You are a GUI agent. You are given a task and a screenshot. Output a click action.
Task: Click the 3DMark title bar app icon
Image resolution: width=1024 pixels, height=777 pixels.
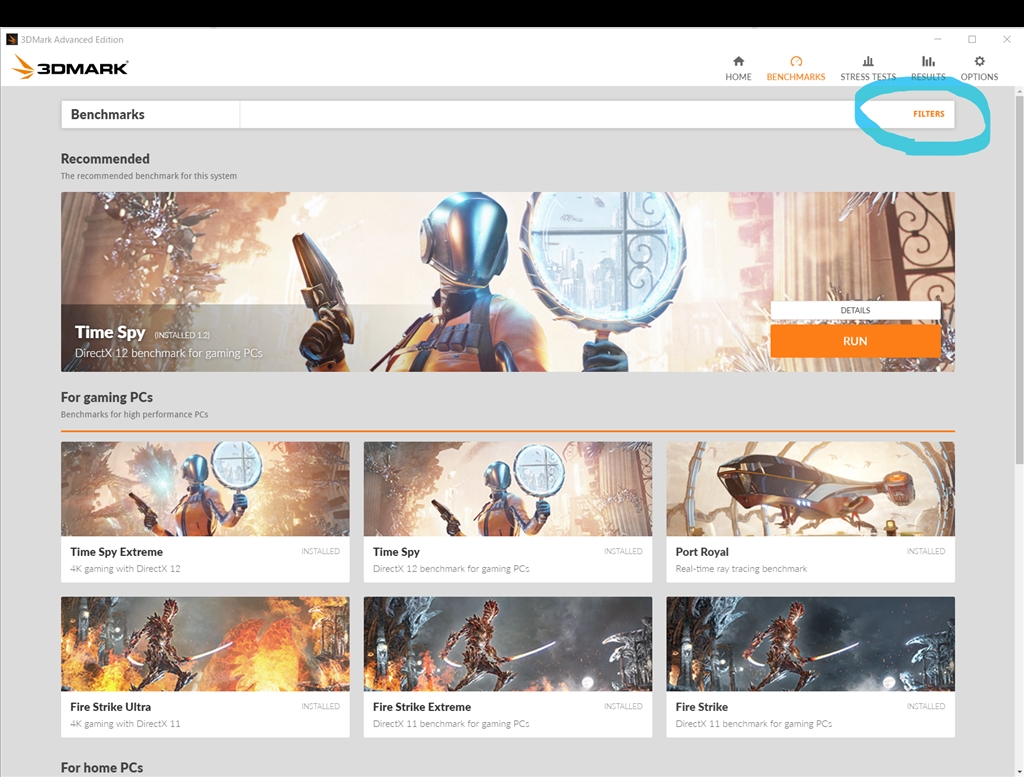tap(11, 39)
